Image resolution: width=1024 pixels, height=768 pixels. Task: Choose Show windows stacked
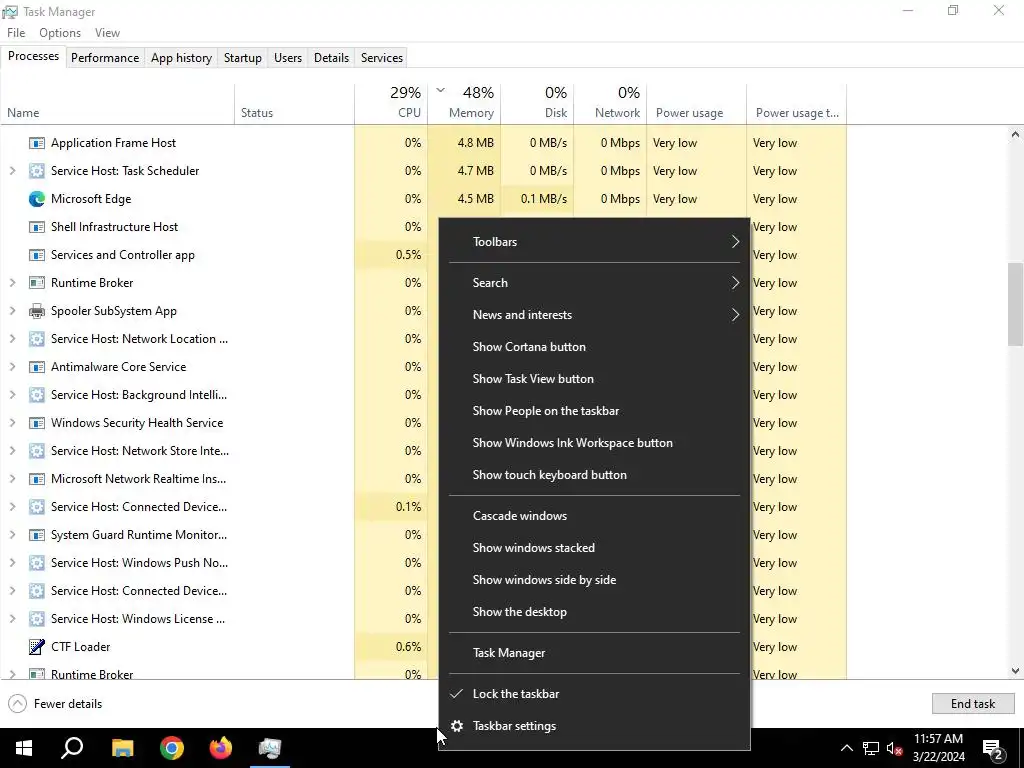point(594,548)
